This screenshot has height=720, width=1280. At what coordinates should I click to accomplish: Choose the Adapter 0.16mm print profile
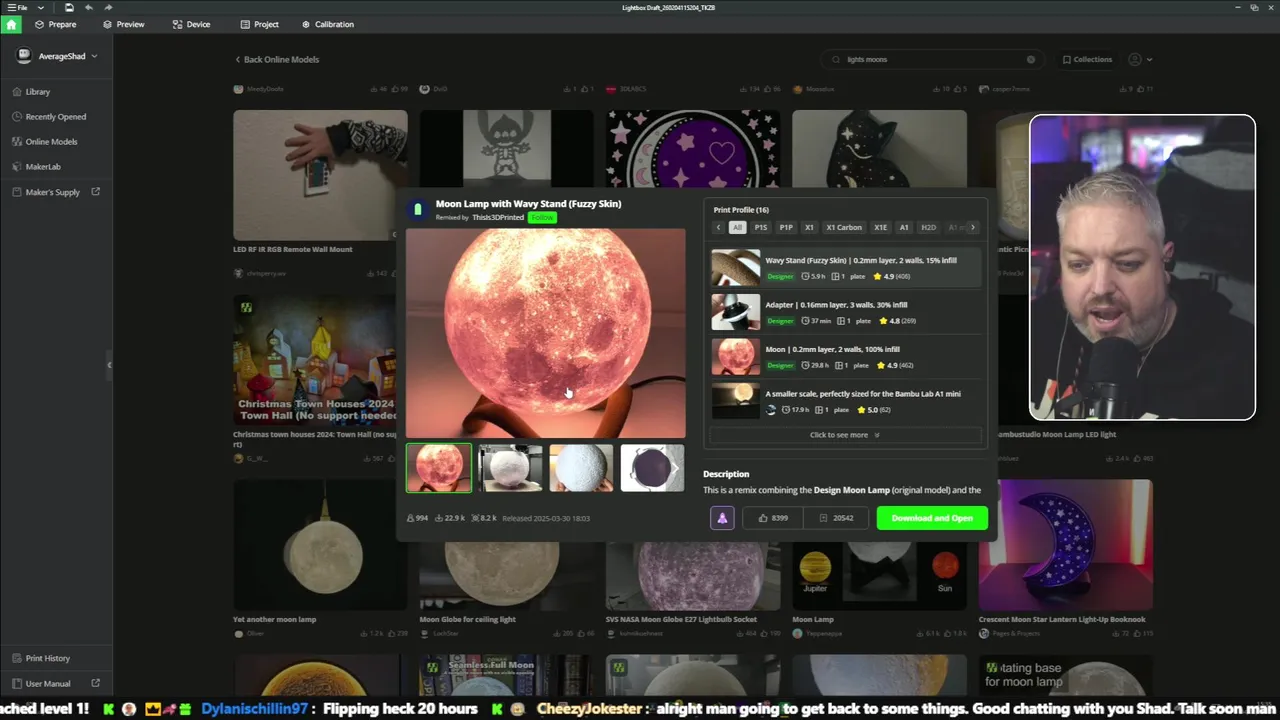pyautogui.click(x=846, y=312)
